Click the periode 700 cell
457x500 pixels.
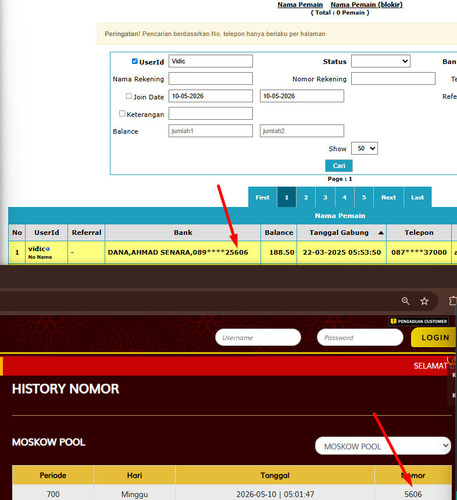click(53, 494)
